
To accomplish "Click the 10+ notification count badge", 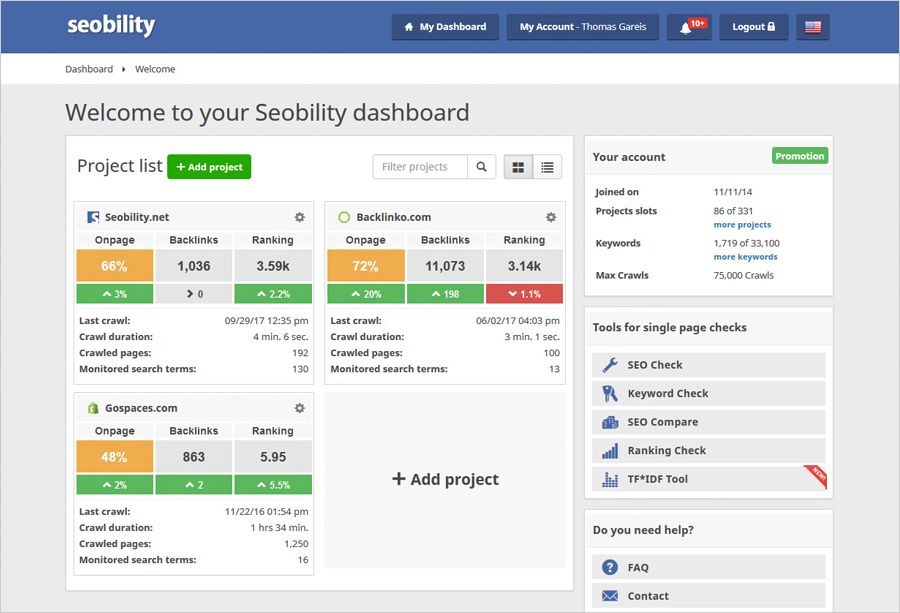I will click(698, 24).
